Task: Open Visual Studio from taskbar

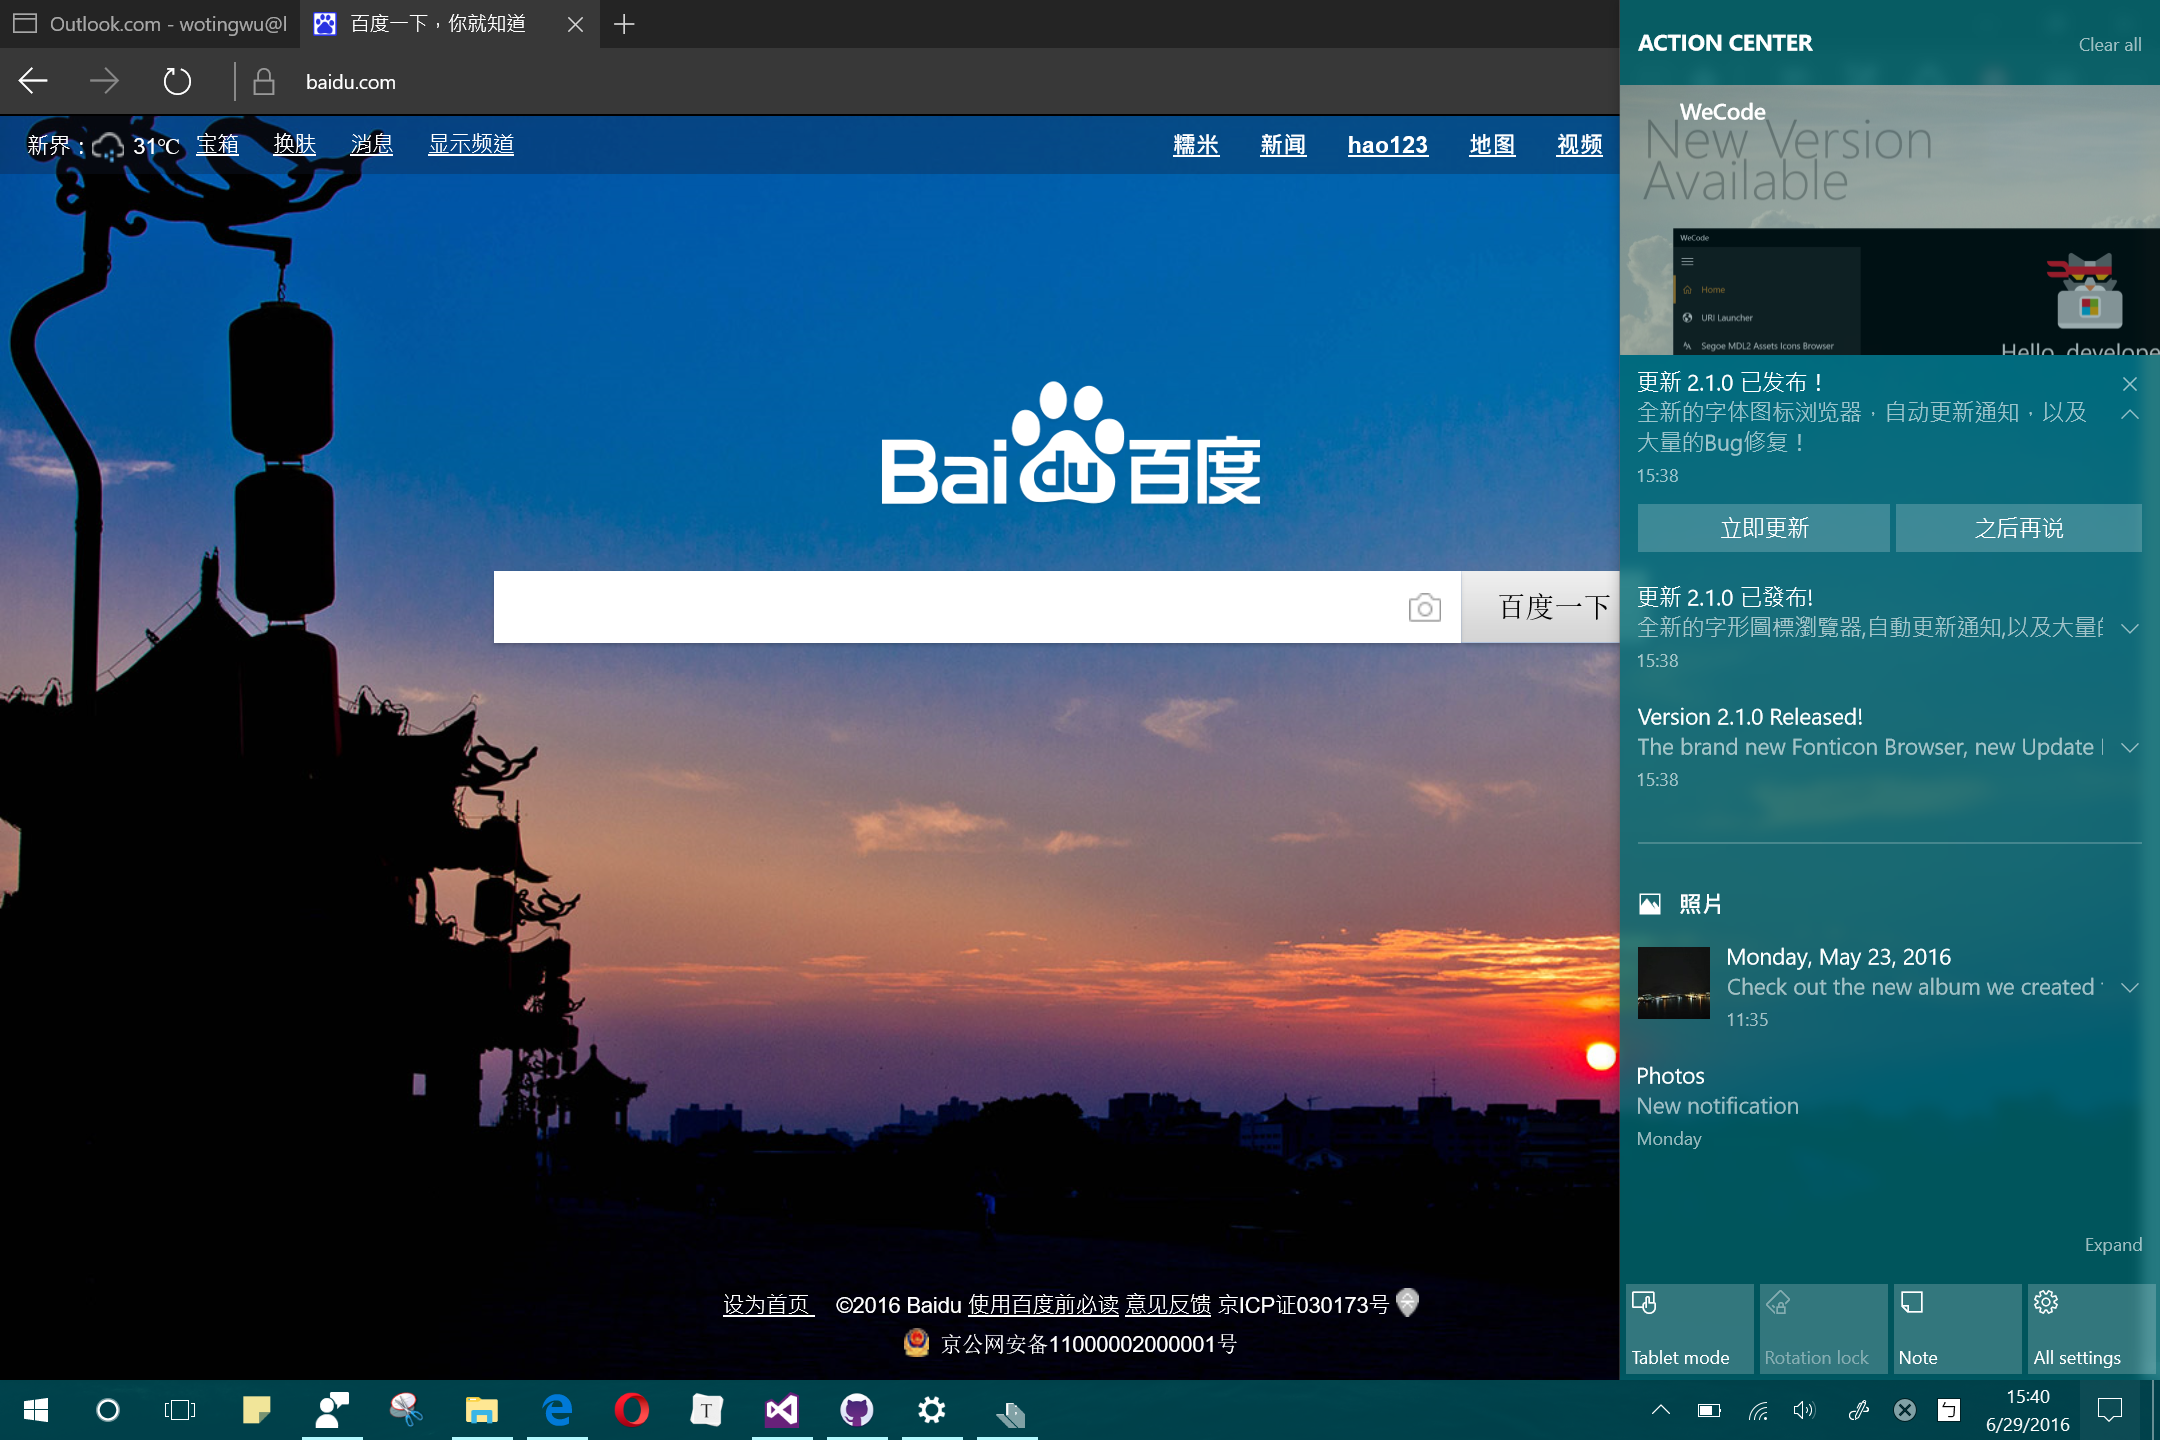Action: [782, 1410]
